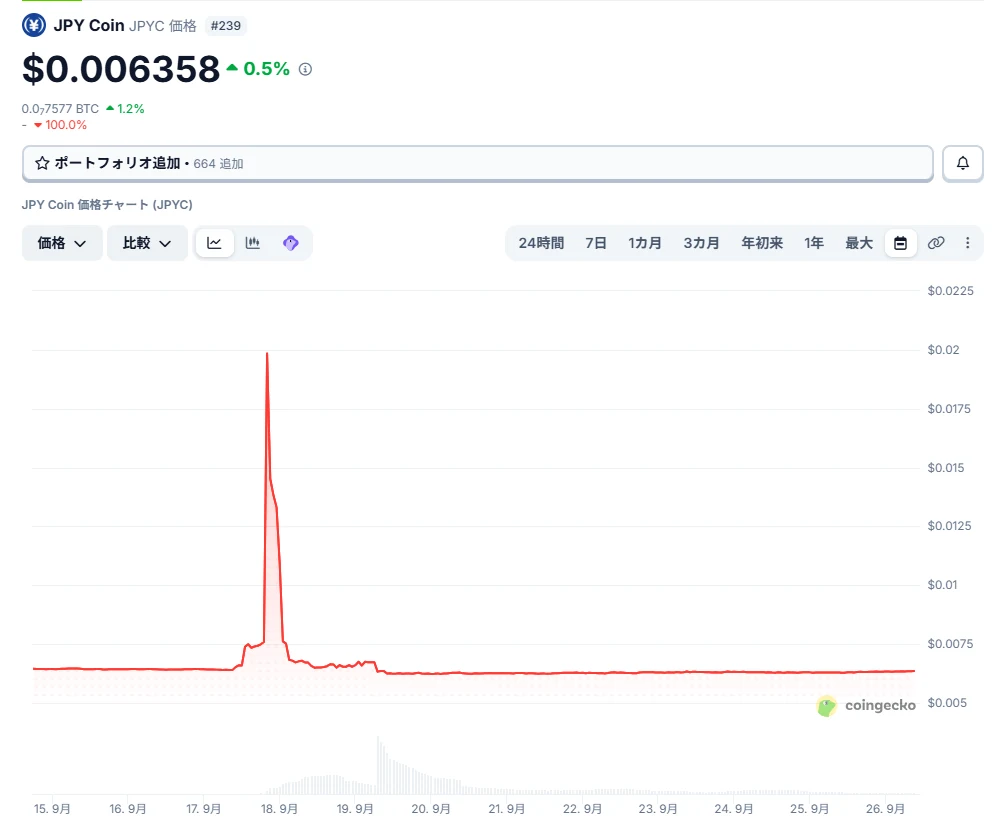Click the 26. 9月 date label
Viewport: 1006px width, 817px height.
pos(885,809)
